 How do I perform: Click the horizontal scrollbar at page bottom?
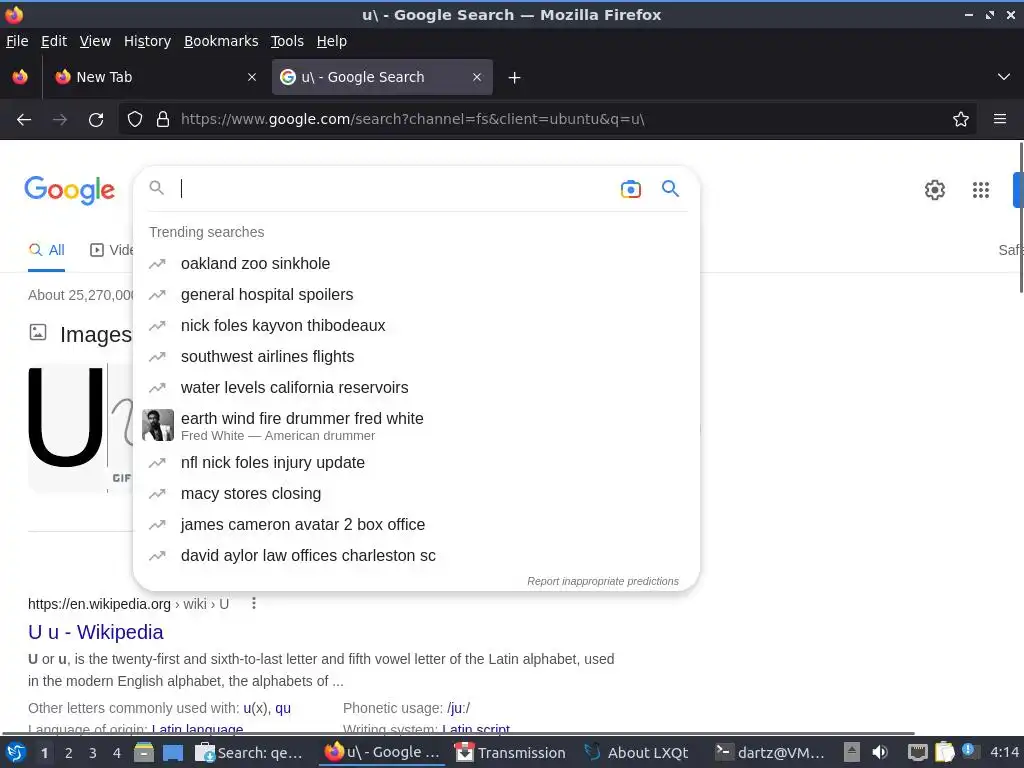click(457, 733)
